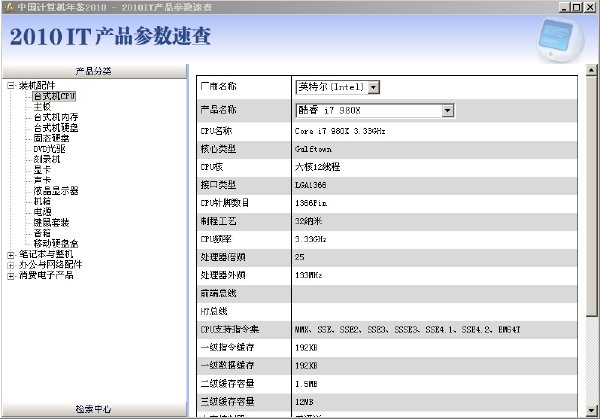The image size is (600, 419).
Task: Click the 厂商名称 row label
Action: (x=218, y=86)
